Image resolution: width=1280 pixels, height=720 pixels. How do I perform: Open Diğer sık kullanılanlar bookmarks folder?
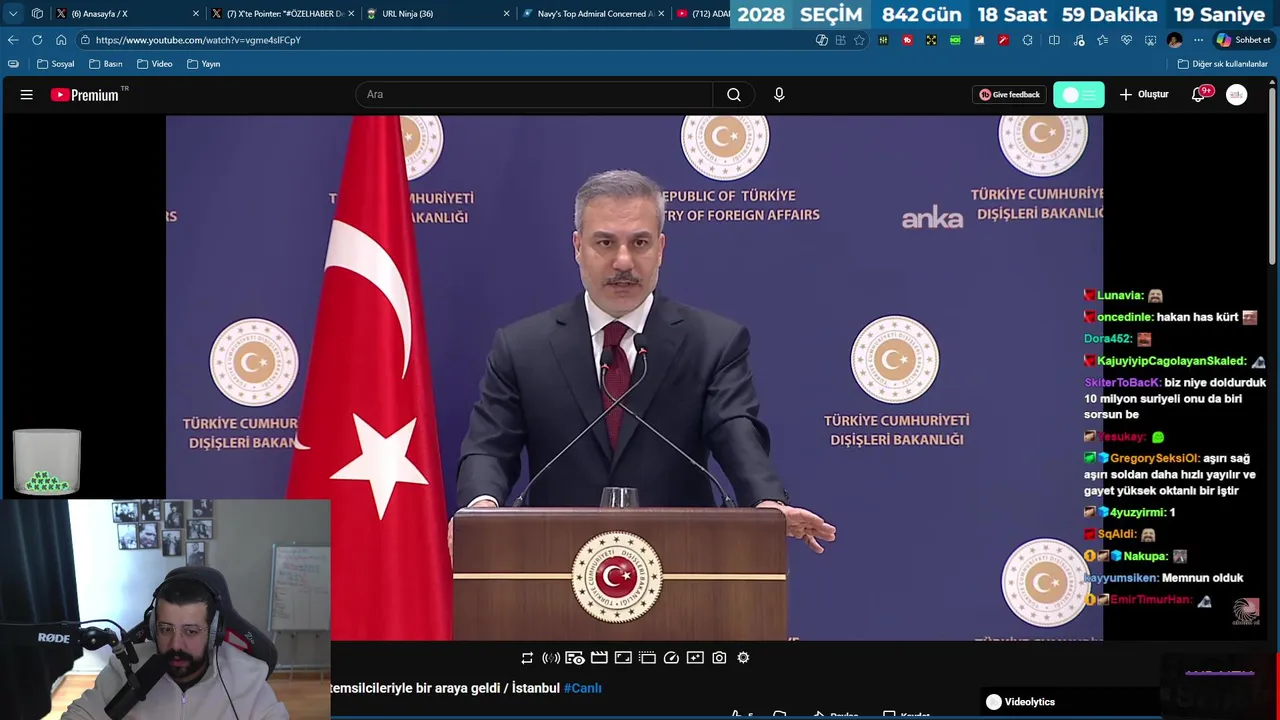point(1223,64)
